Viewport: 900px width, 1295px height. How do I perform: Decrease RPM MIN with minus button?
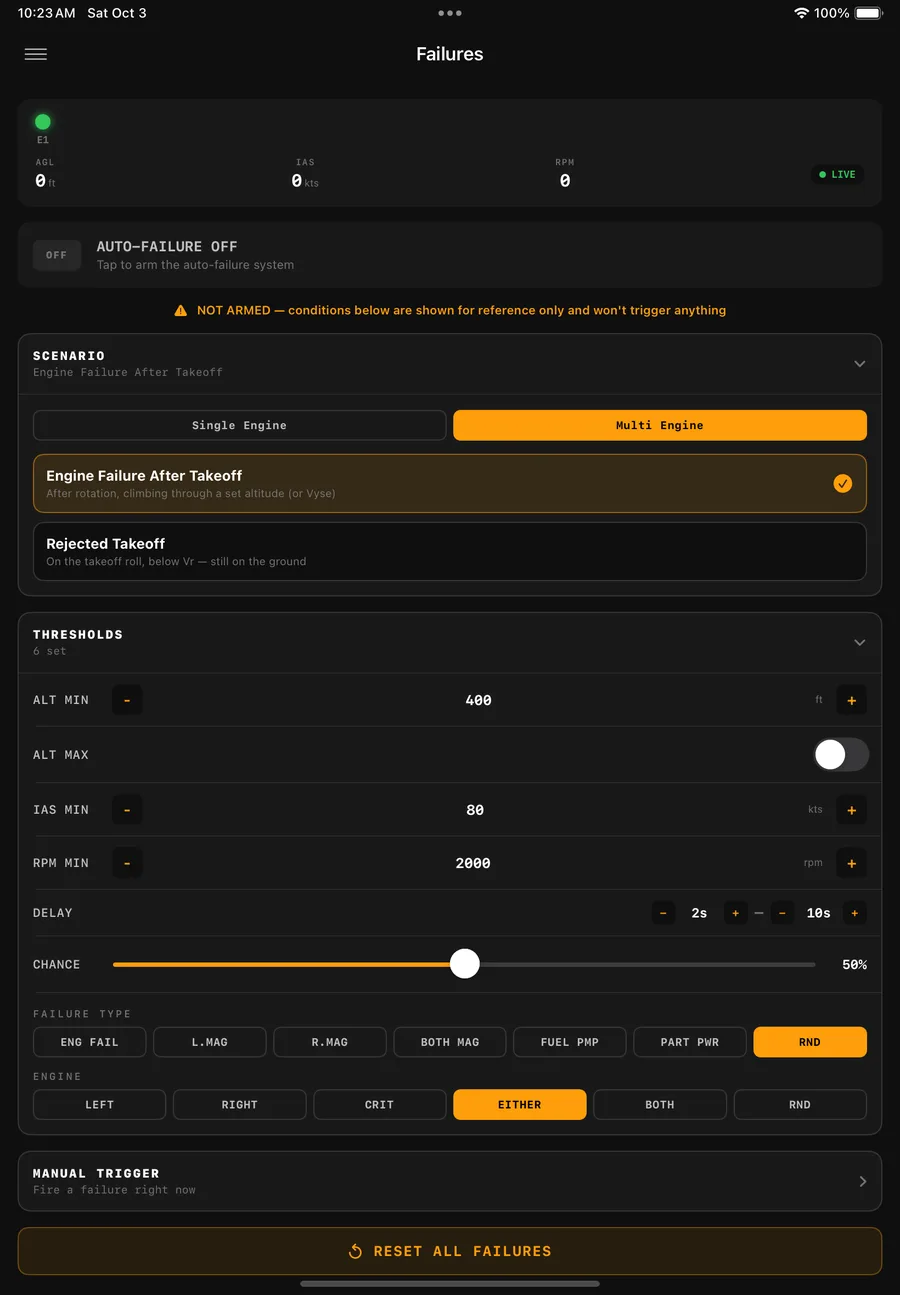click(x=127, y=863)
